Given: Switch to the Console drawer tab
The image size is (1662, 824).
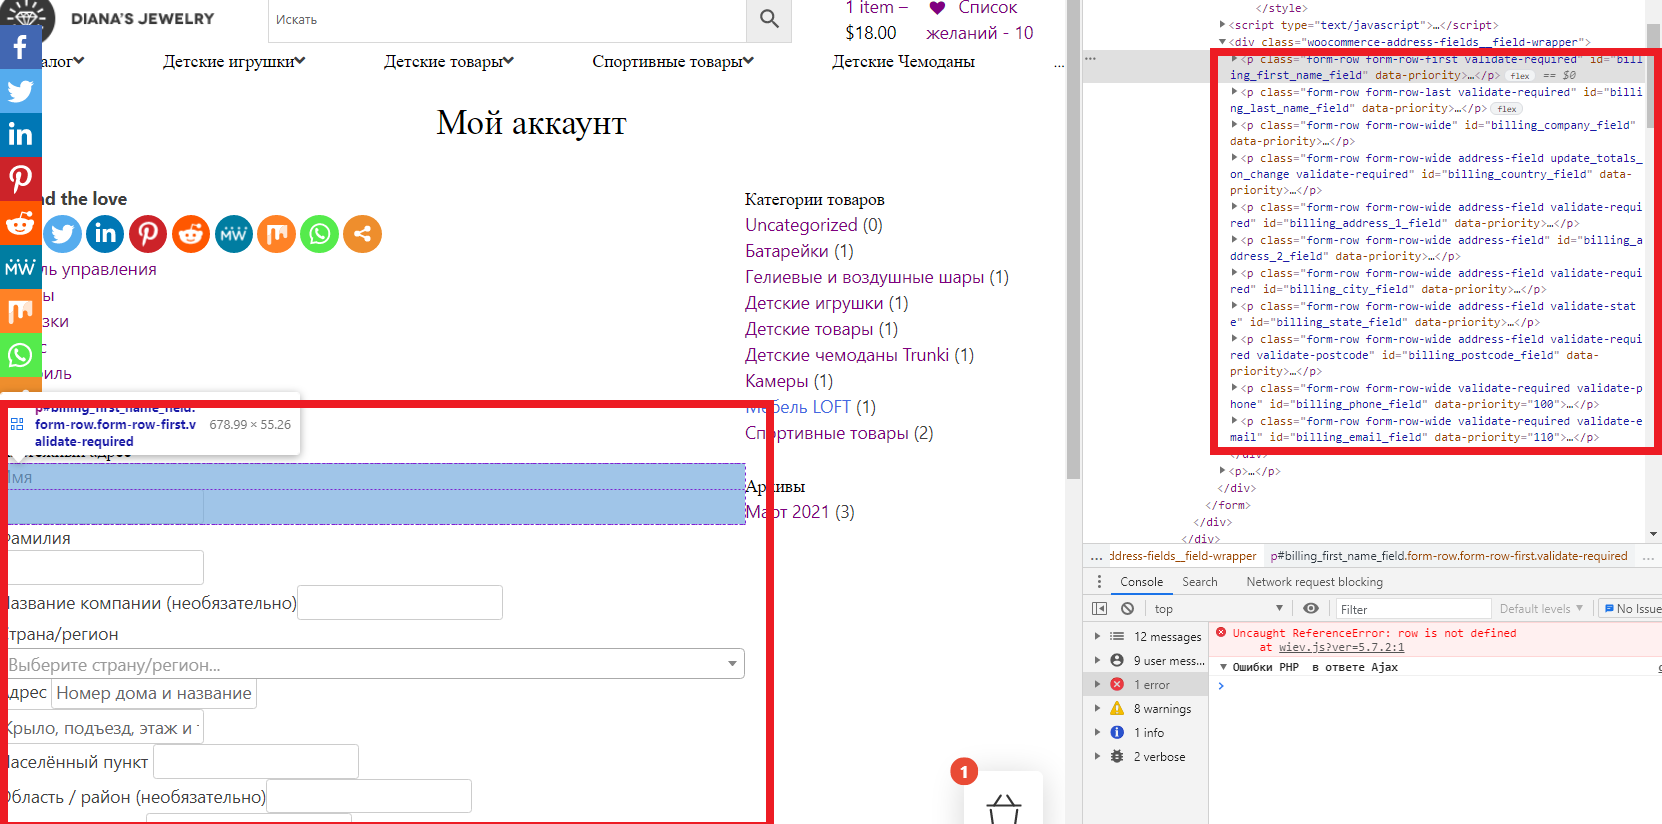Looking at the screenshot, I should pos(1141,582).
